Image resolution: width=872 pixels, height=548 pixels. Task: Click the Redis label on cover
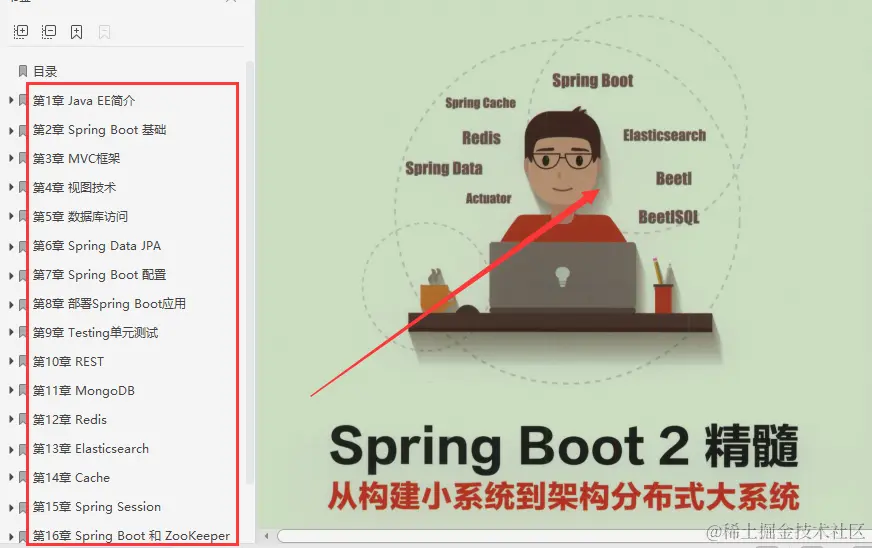[x=482, y=137]
